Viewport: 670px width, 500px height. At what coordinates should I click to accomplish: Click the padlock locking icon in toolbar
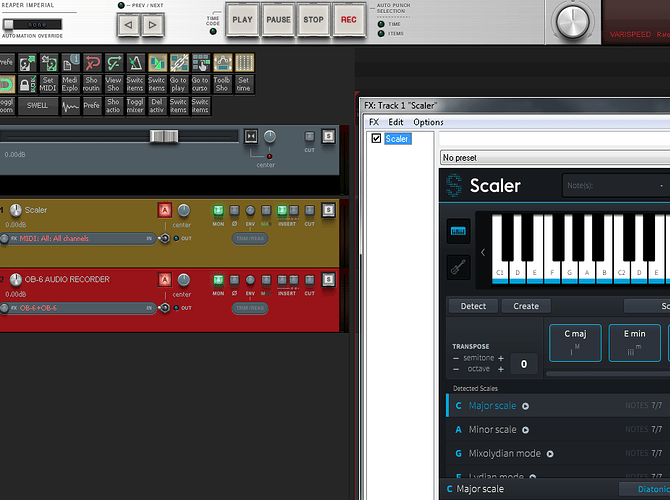[x=27, y=84]
